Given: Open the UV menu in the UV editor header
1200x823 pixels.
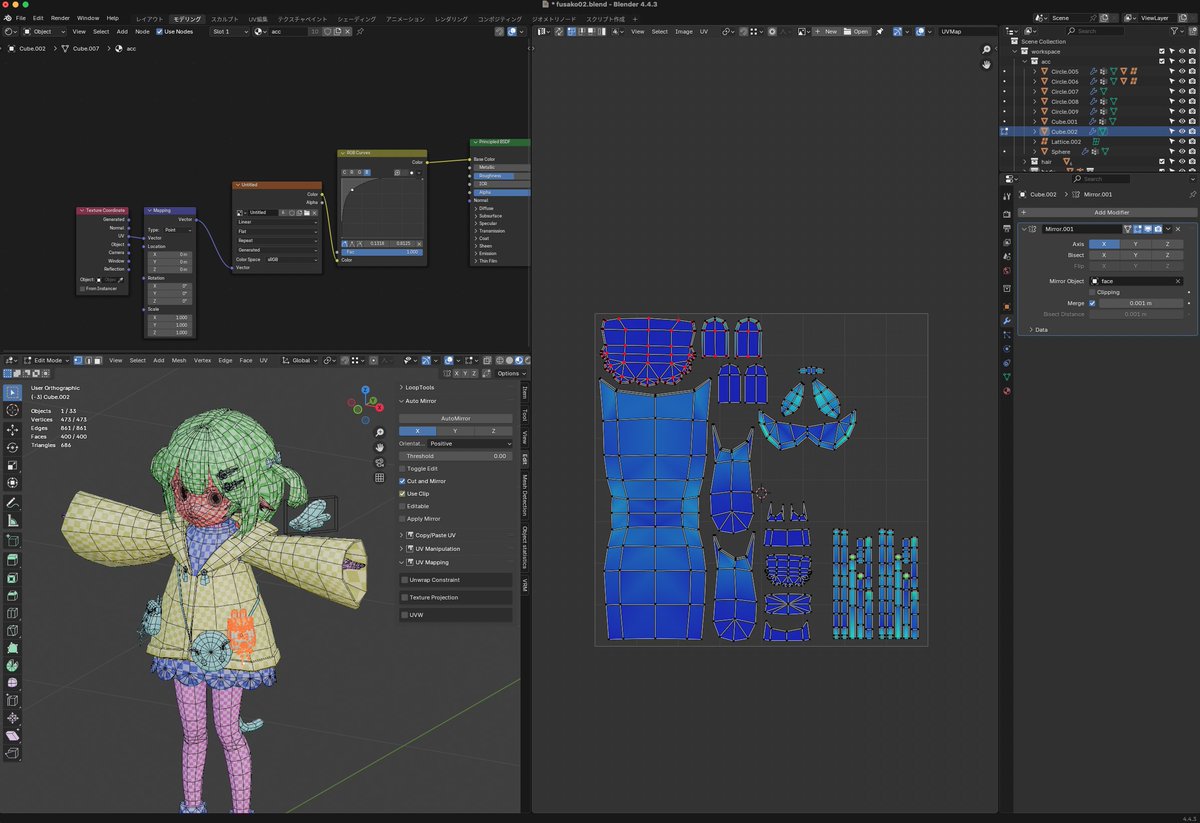Looking at the screenshot, I should (704, 31).
